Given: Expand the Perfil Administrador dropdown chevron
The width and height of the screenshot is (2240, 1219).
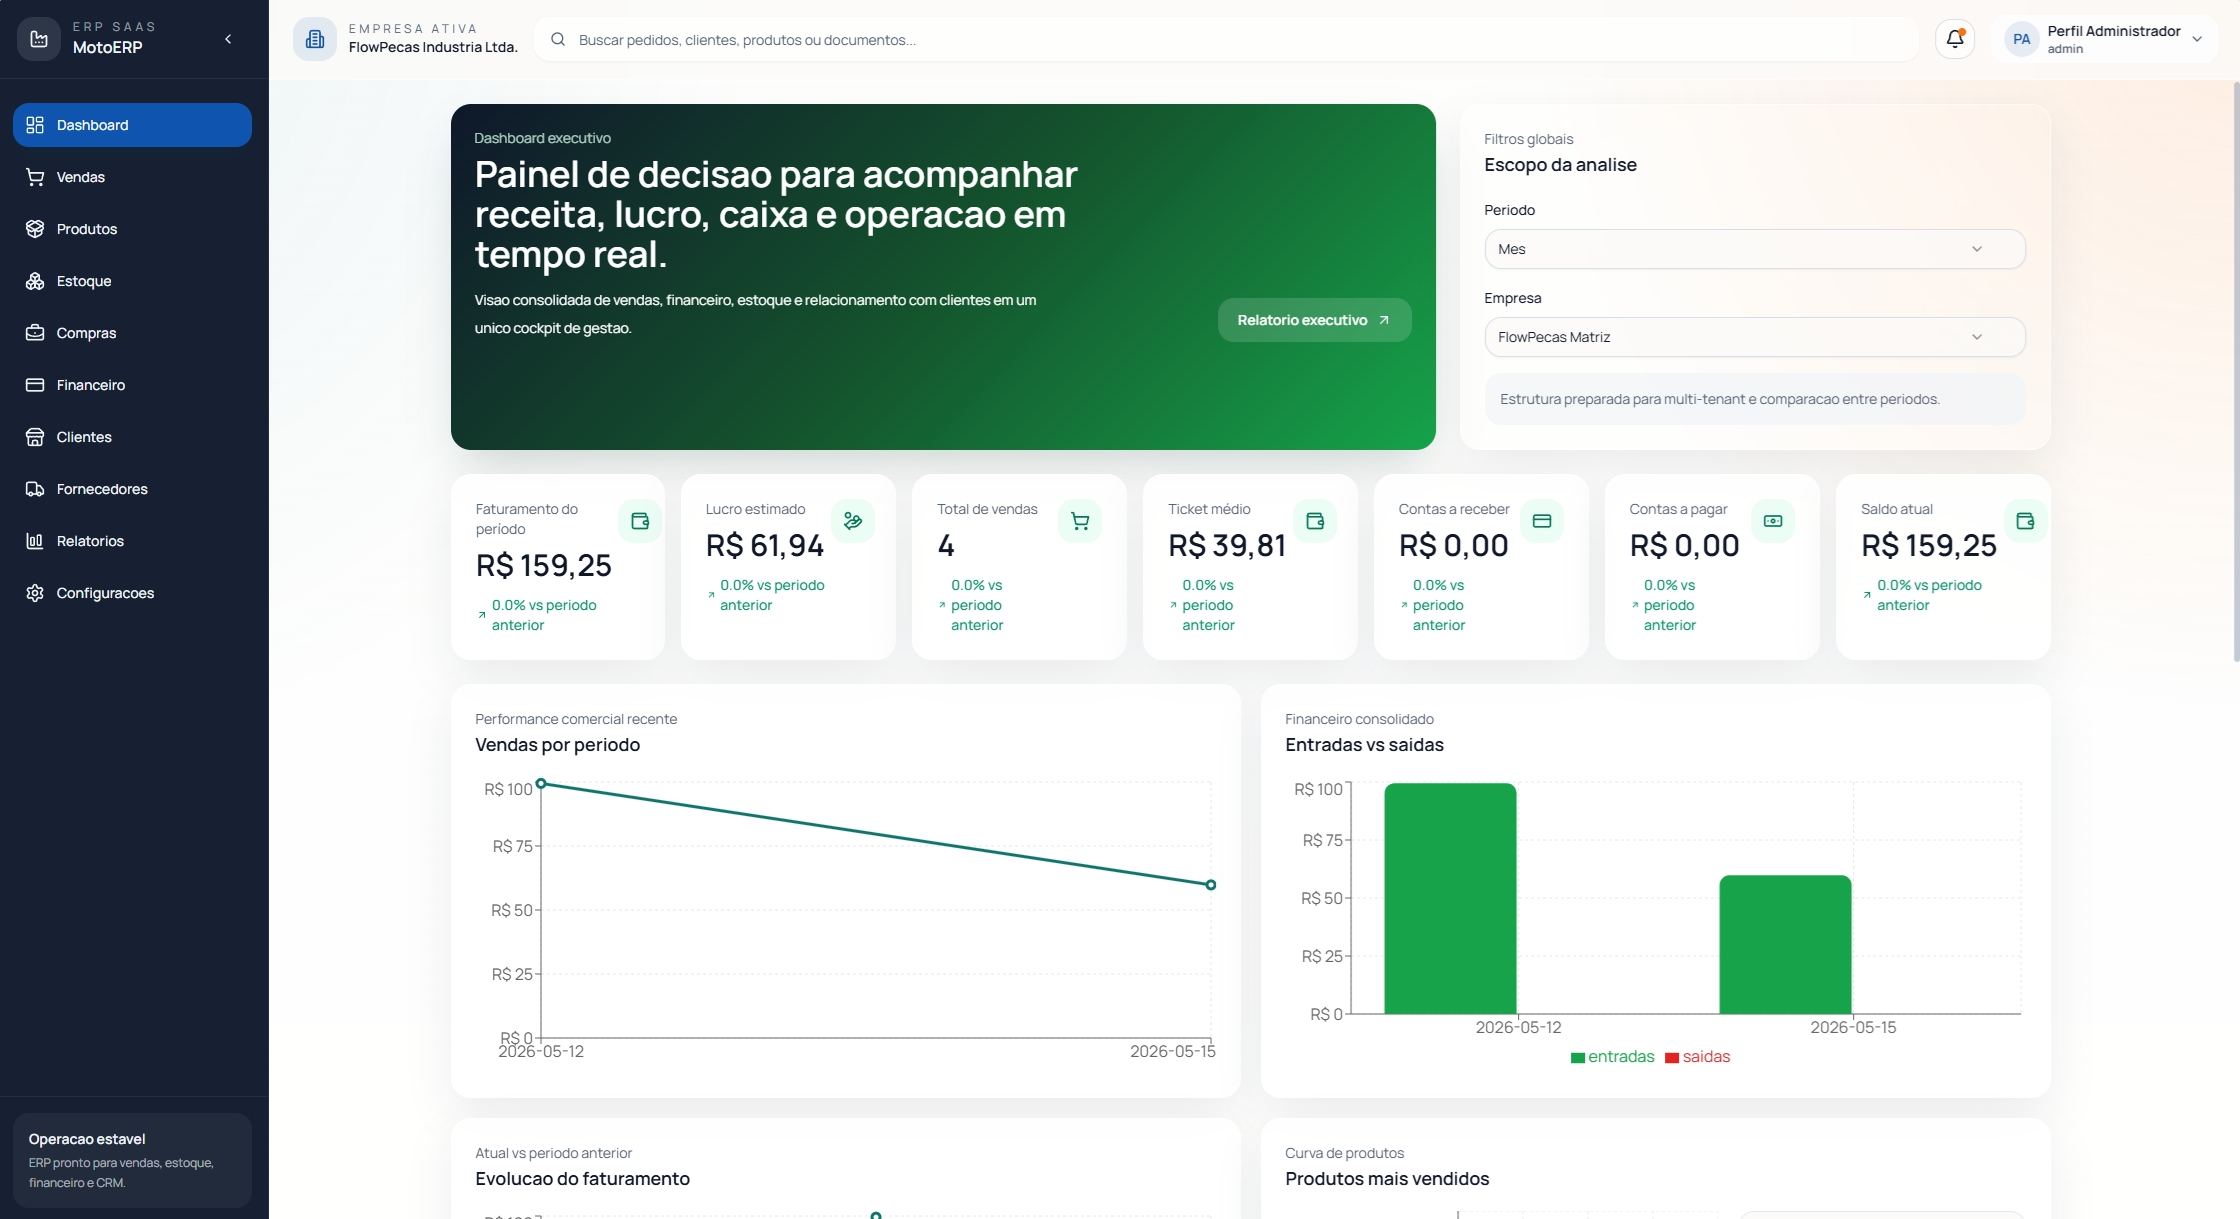Looking at the screenshot, I should (2197, 40).
